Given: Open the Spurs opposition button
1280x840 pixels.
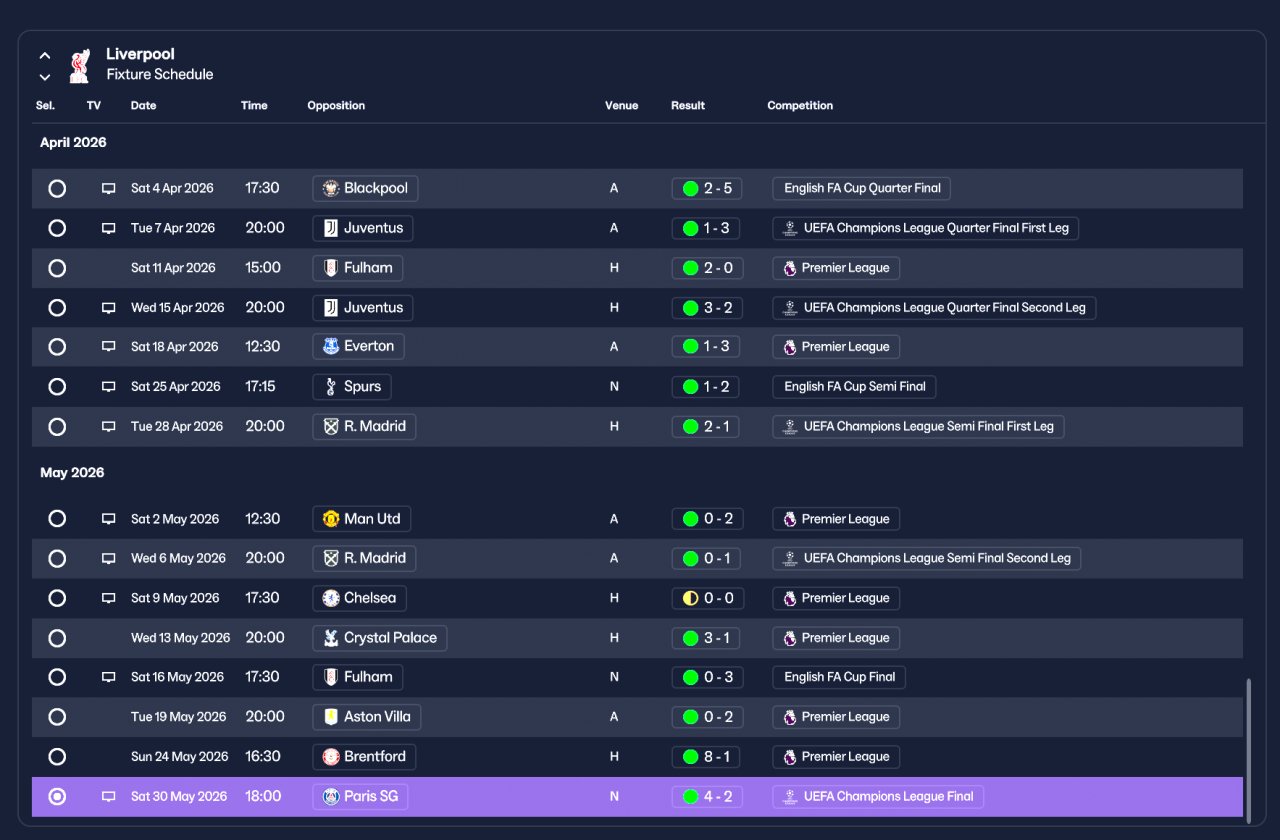Looking at the screenshot, I should coord(352,387).
